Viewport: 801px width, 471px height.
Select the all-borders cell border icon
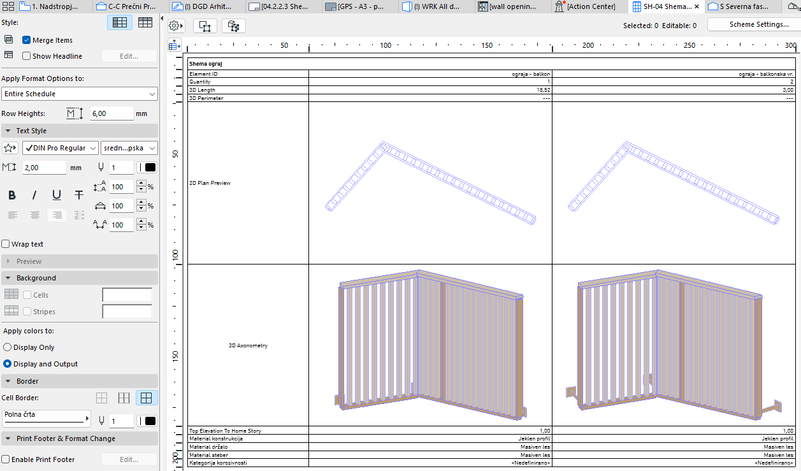[147, 398]
